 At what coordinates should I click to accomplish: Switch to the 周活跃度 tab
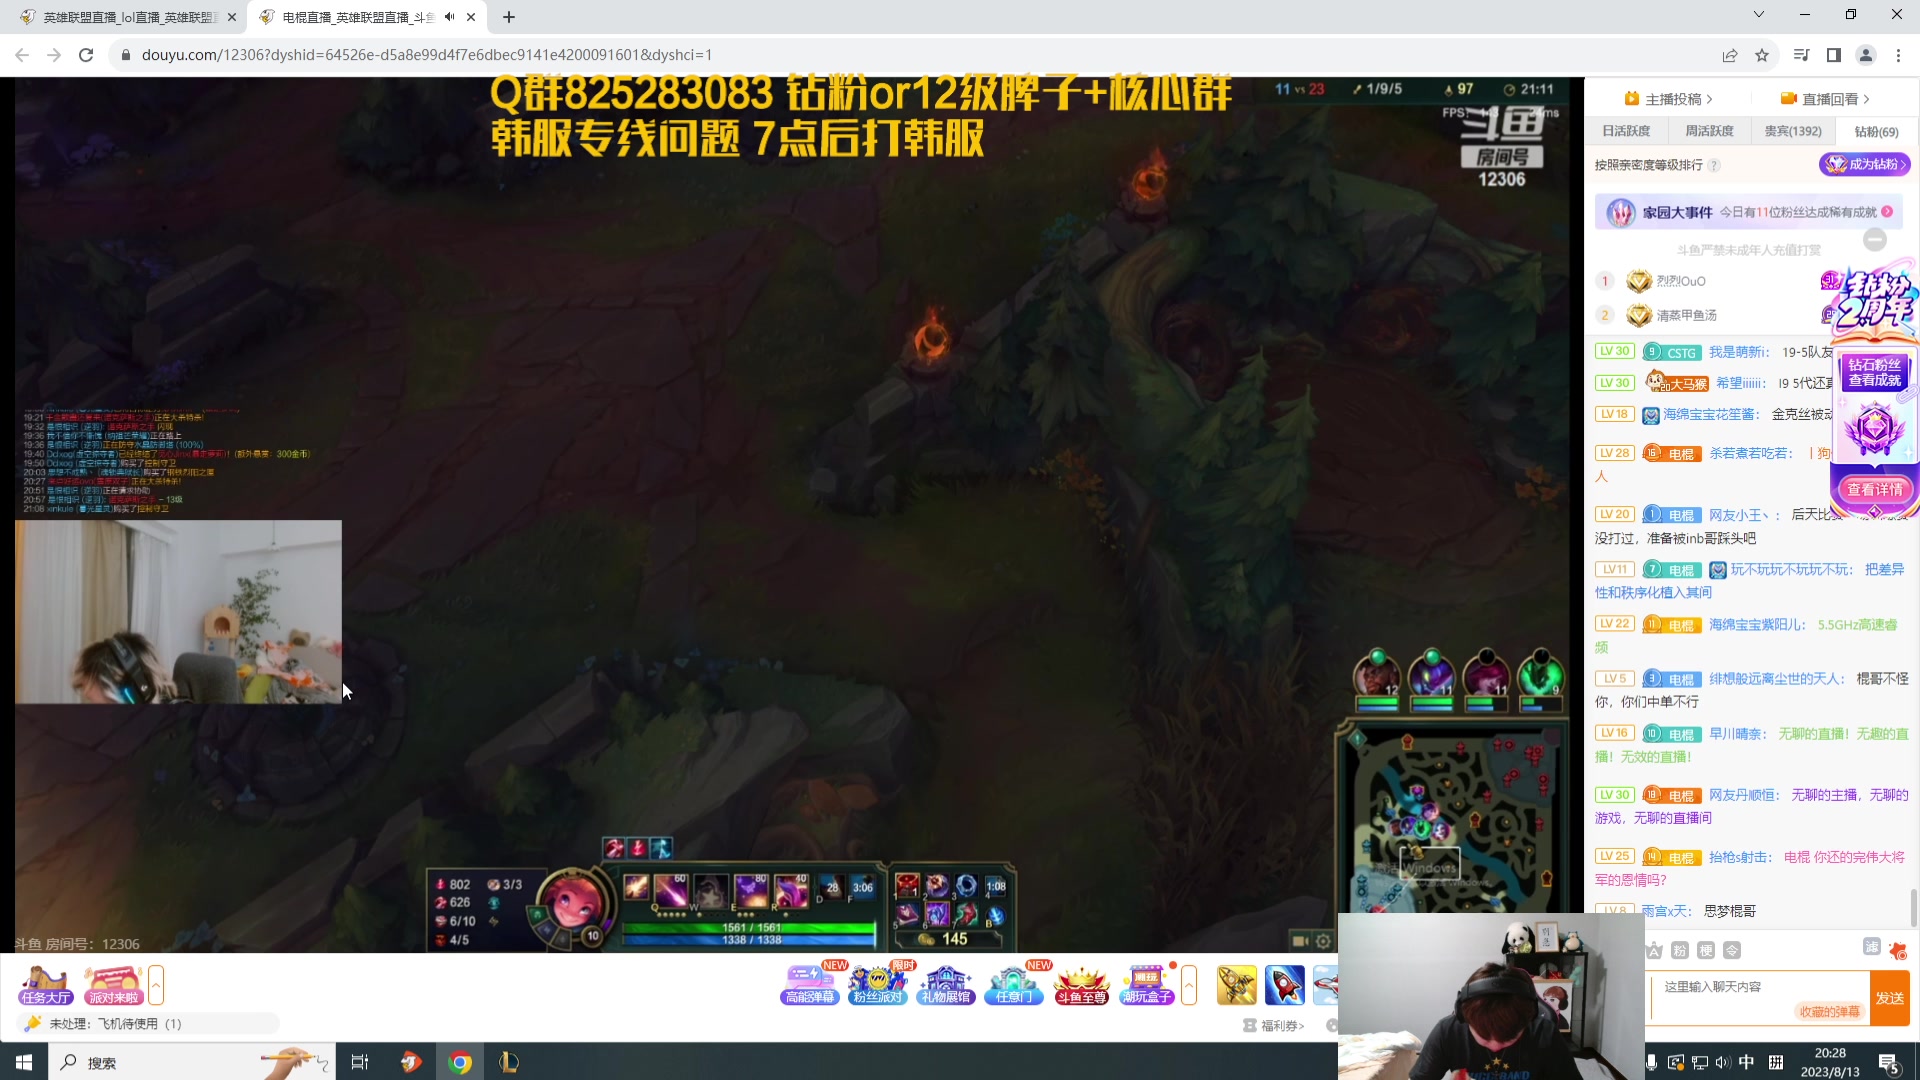1709,131
